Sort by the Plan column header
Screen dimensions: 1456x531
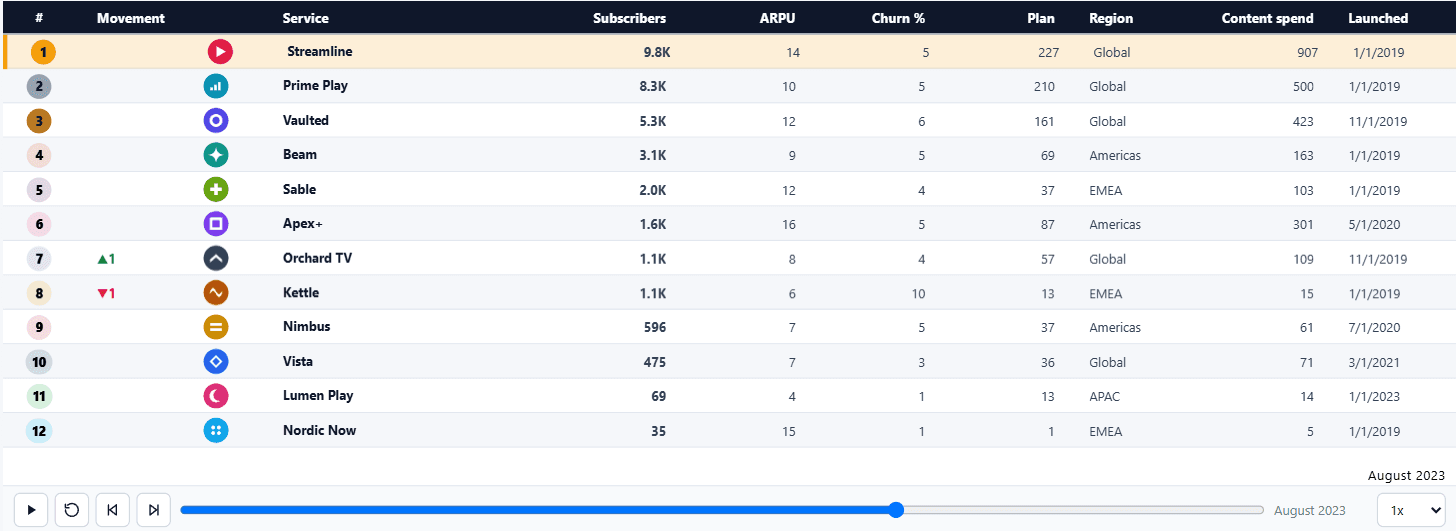pos(1041,18)
